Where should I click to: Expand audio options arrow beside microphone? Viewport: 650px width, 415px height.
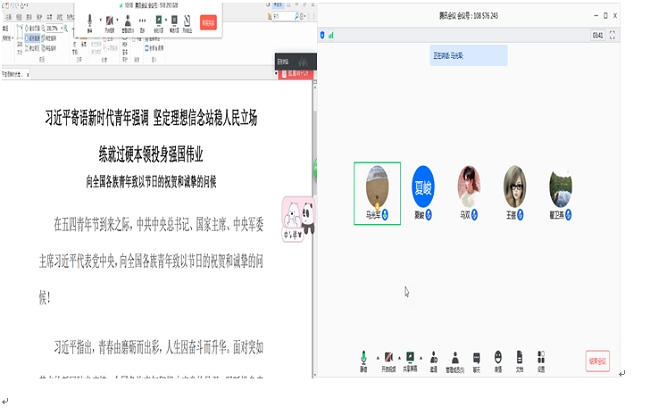click(x=376, y=357)
